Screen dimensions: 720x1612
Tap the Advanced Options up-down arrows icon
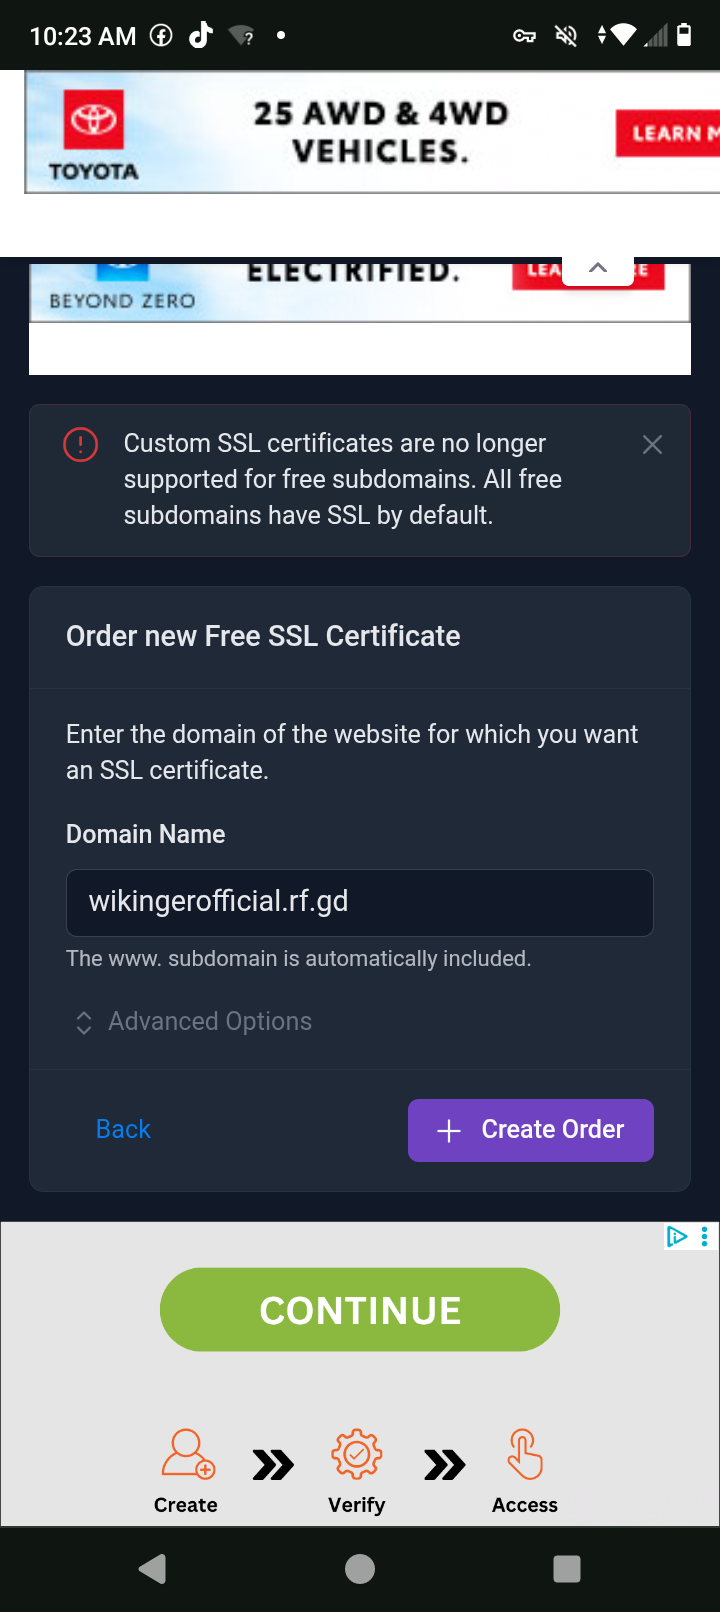pos(84,1022)
